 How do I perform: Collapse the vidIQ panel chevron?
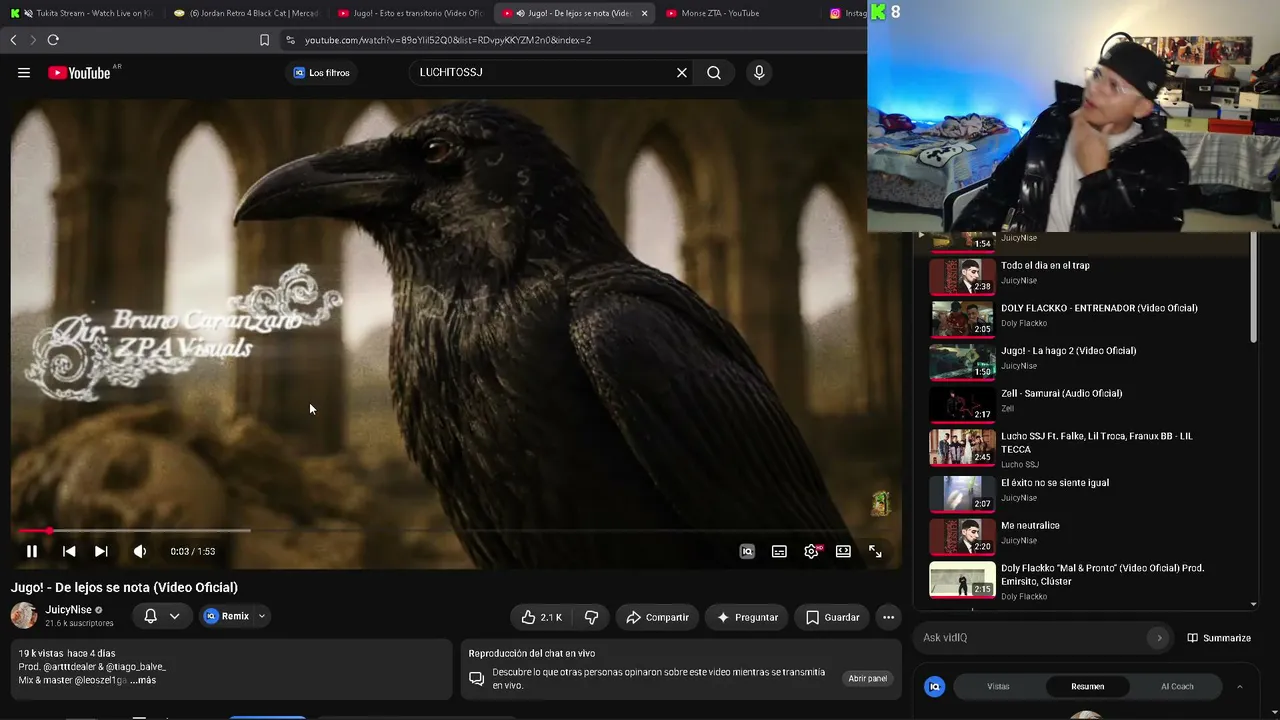tap(1239, 687)
